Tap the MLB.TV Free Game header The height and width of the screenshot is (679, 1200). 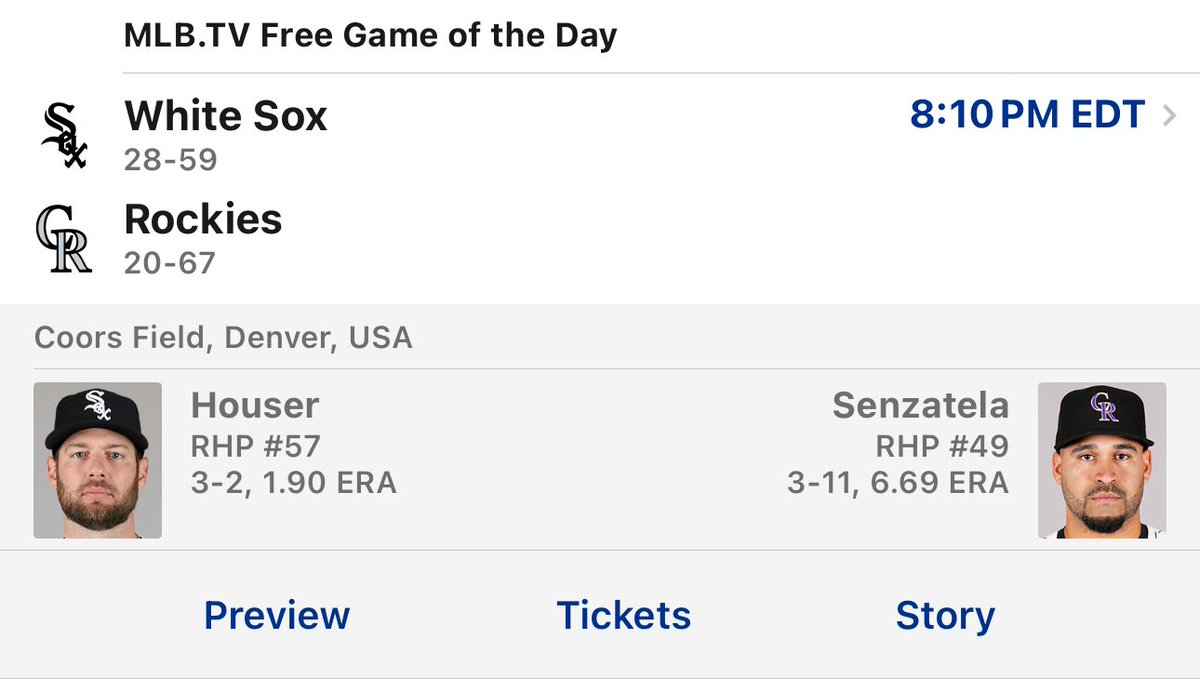pyautogui.click(x=370, y=36)
